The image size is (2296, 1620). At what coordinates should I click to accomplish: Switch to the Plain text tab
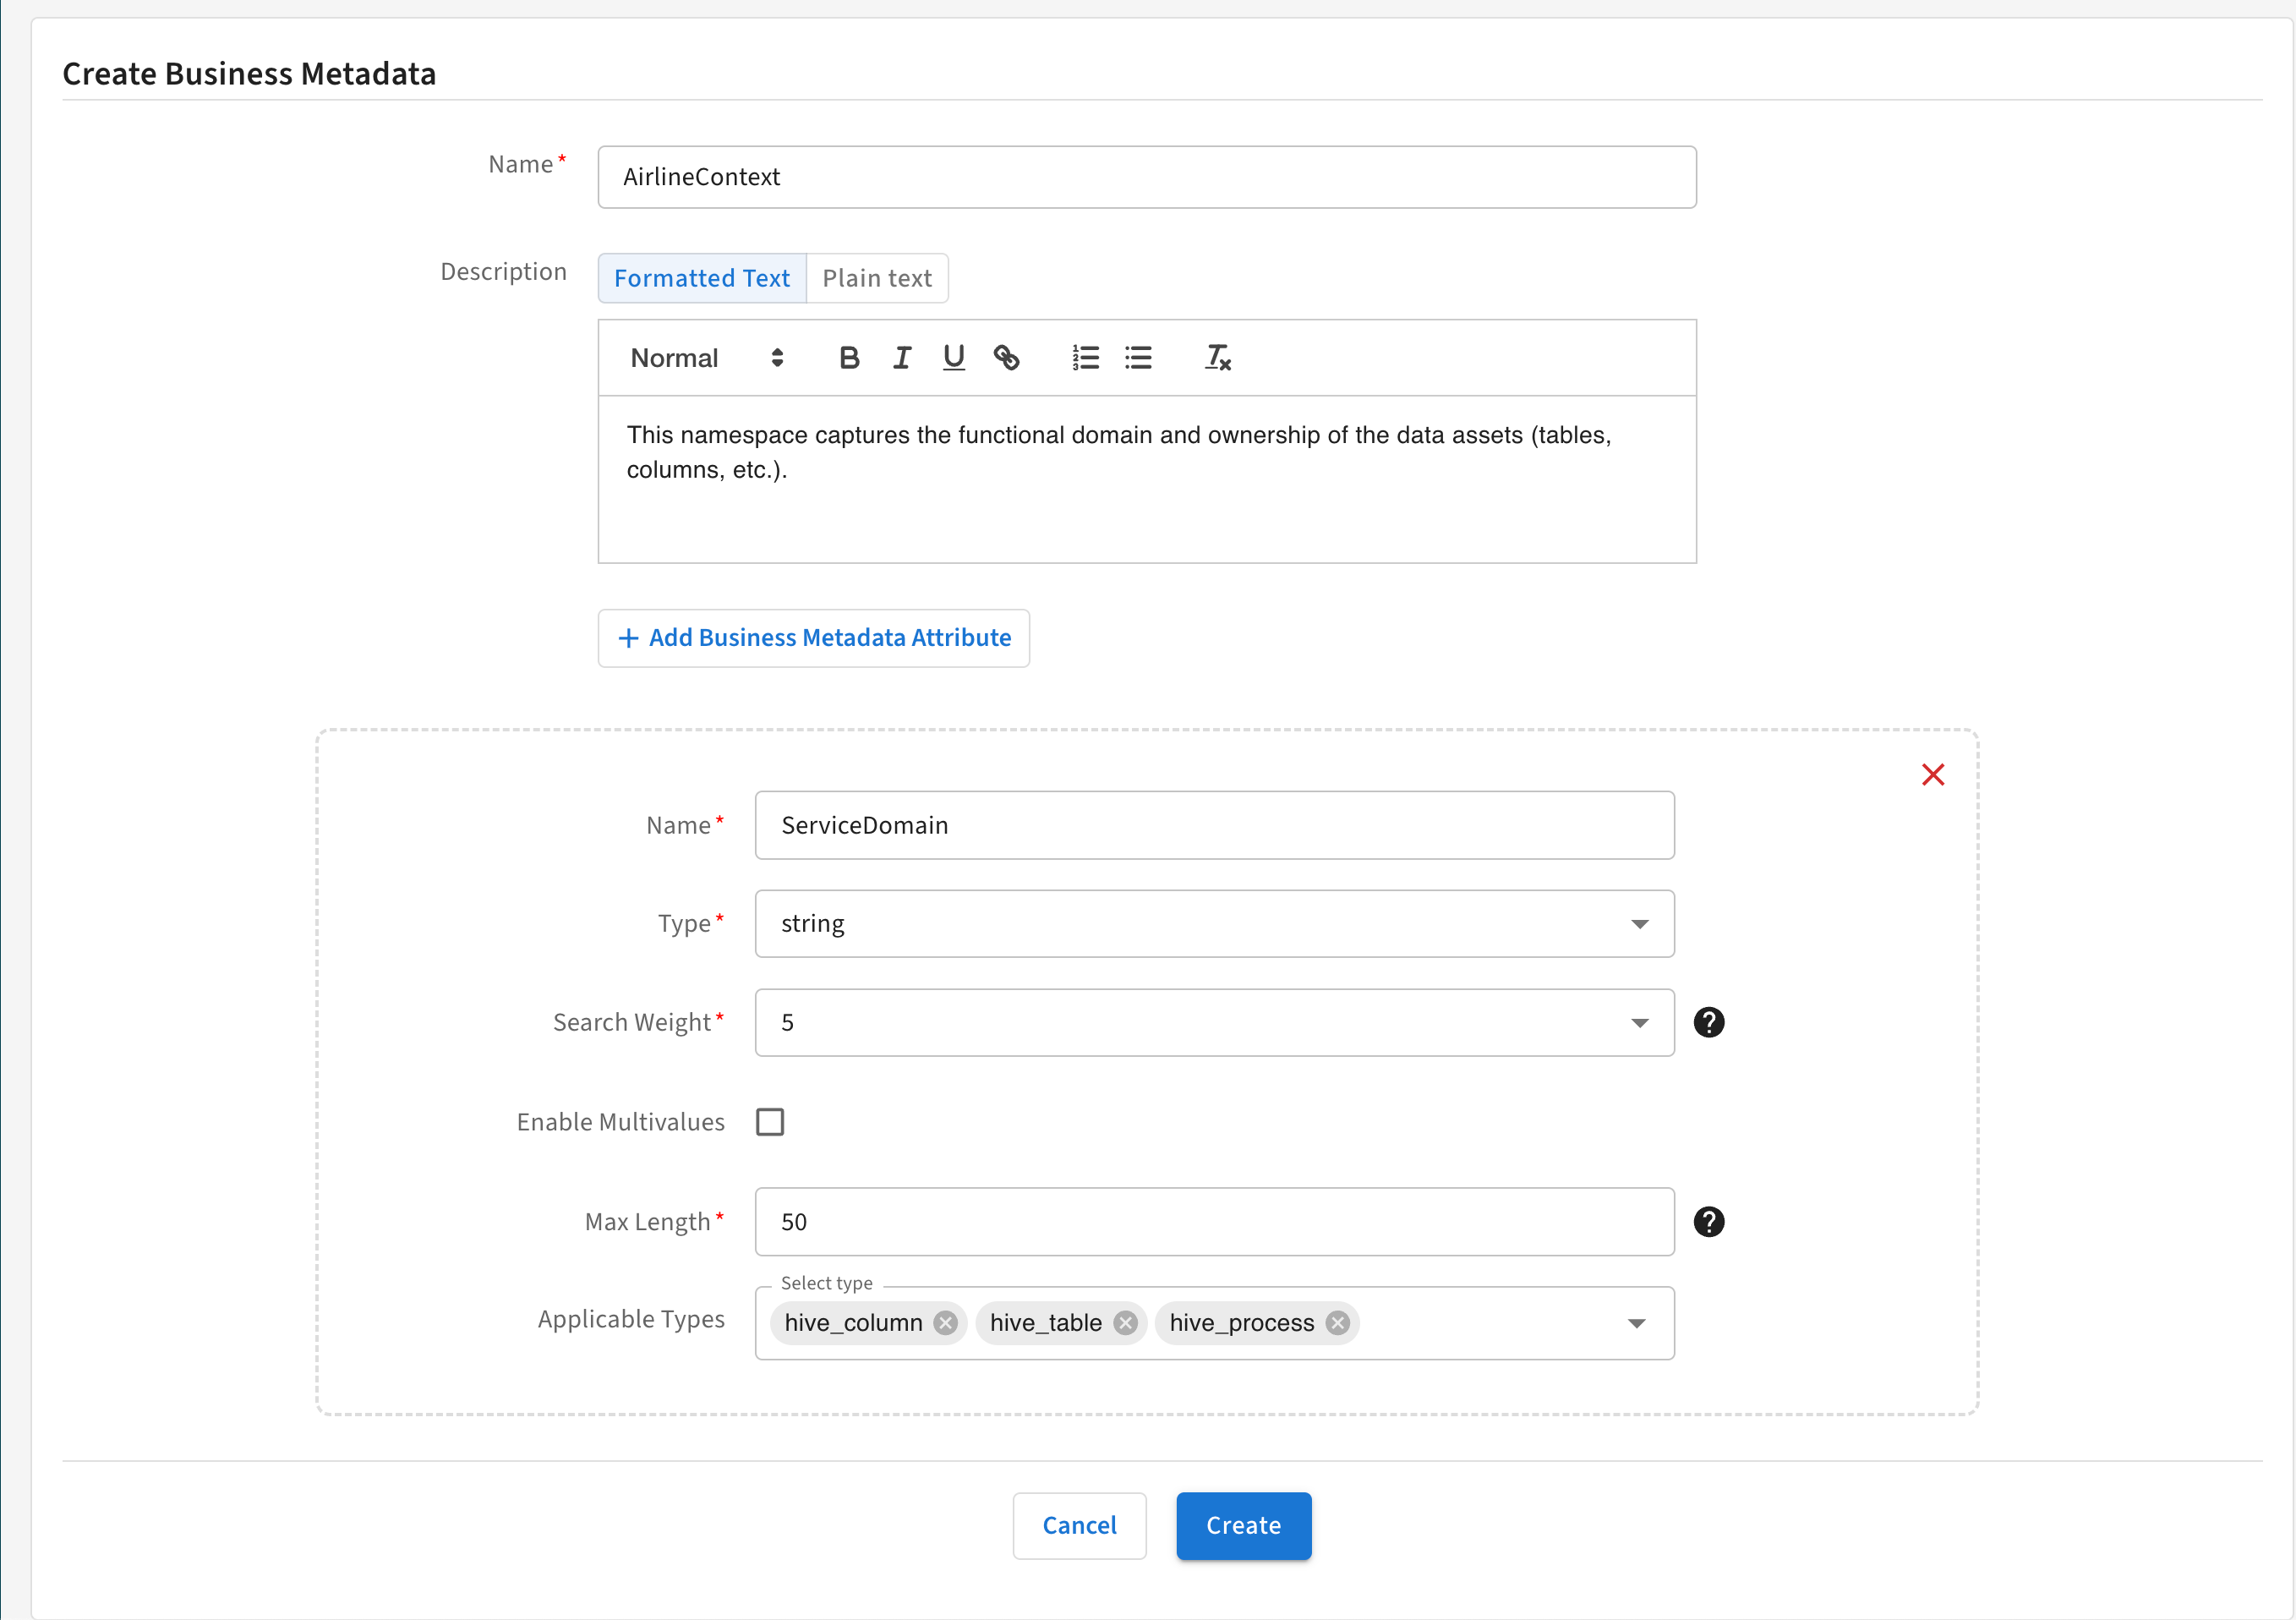coord(876,278)
